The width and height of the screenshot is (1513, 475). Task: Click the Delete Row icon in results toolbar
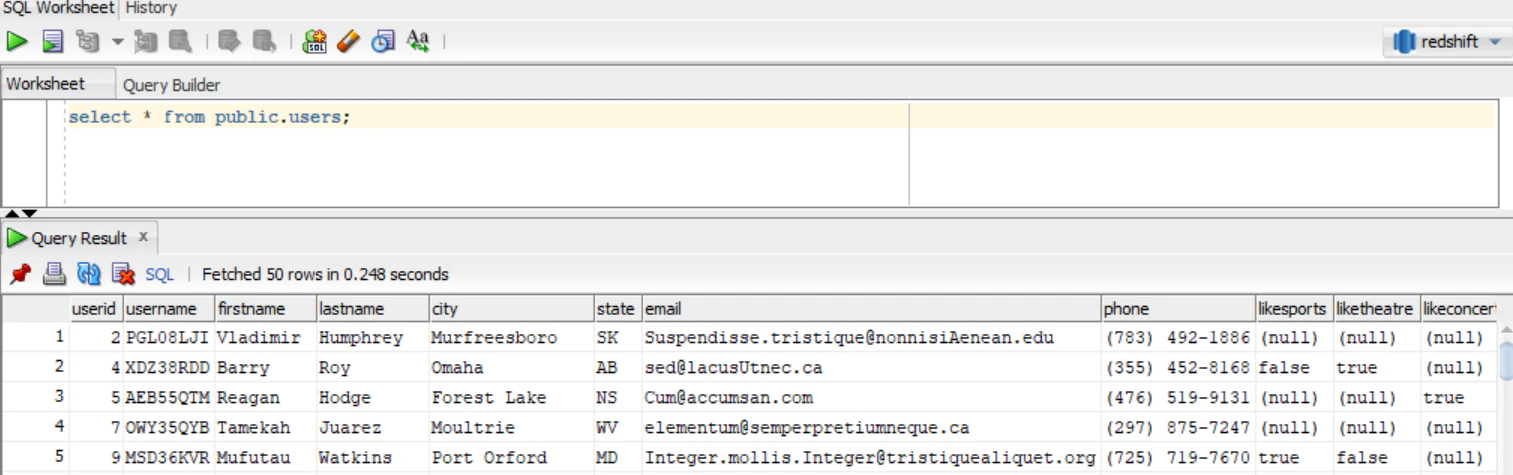(123, 274)
